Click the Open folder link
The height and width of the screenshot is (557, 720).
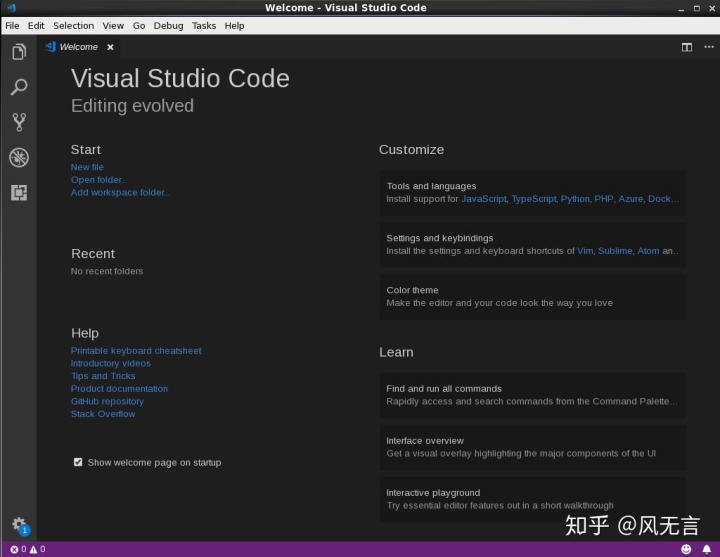tap(99, 180)
